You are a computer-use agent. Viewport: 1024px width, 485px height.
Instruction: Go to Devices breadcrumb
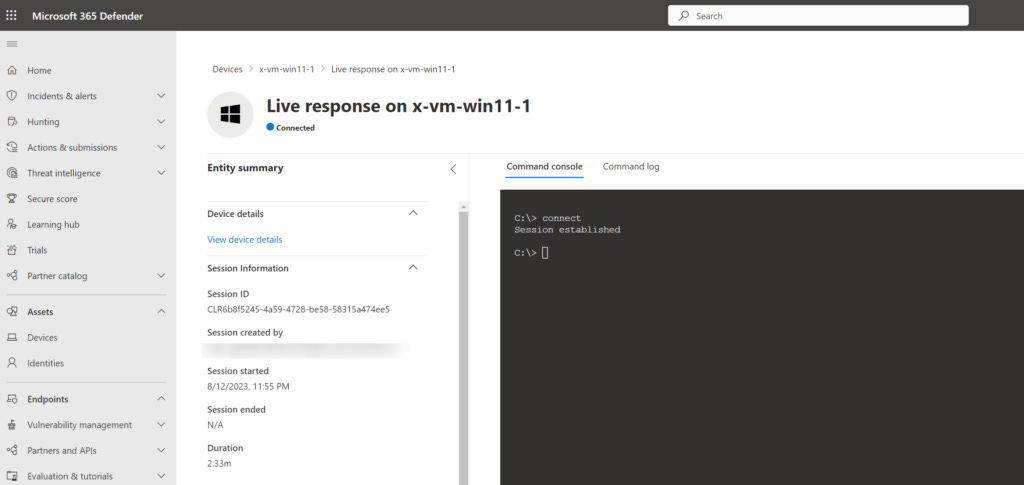227,69
